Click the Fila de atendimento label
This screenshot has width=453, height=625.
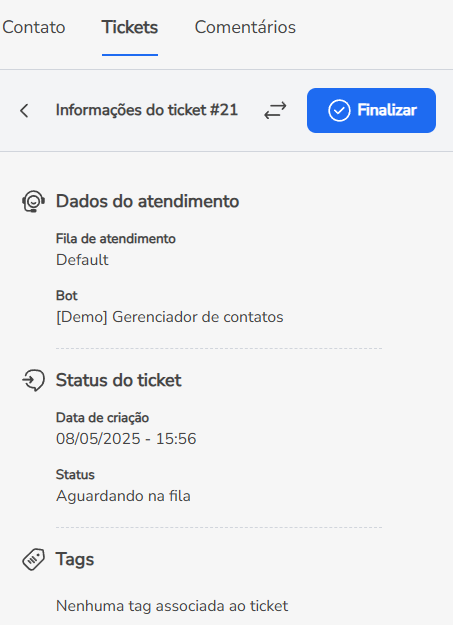116,239
